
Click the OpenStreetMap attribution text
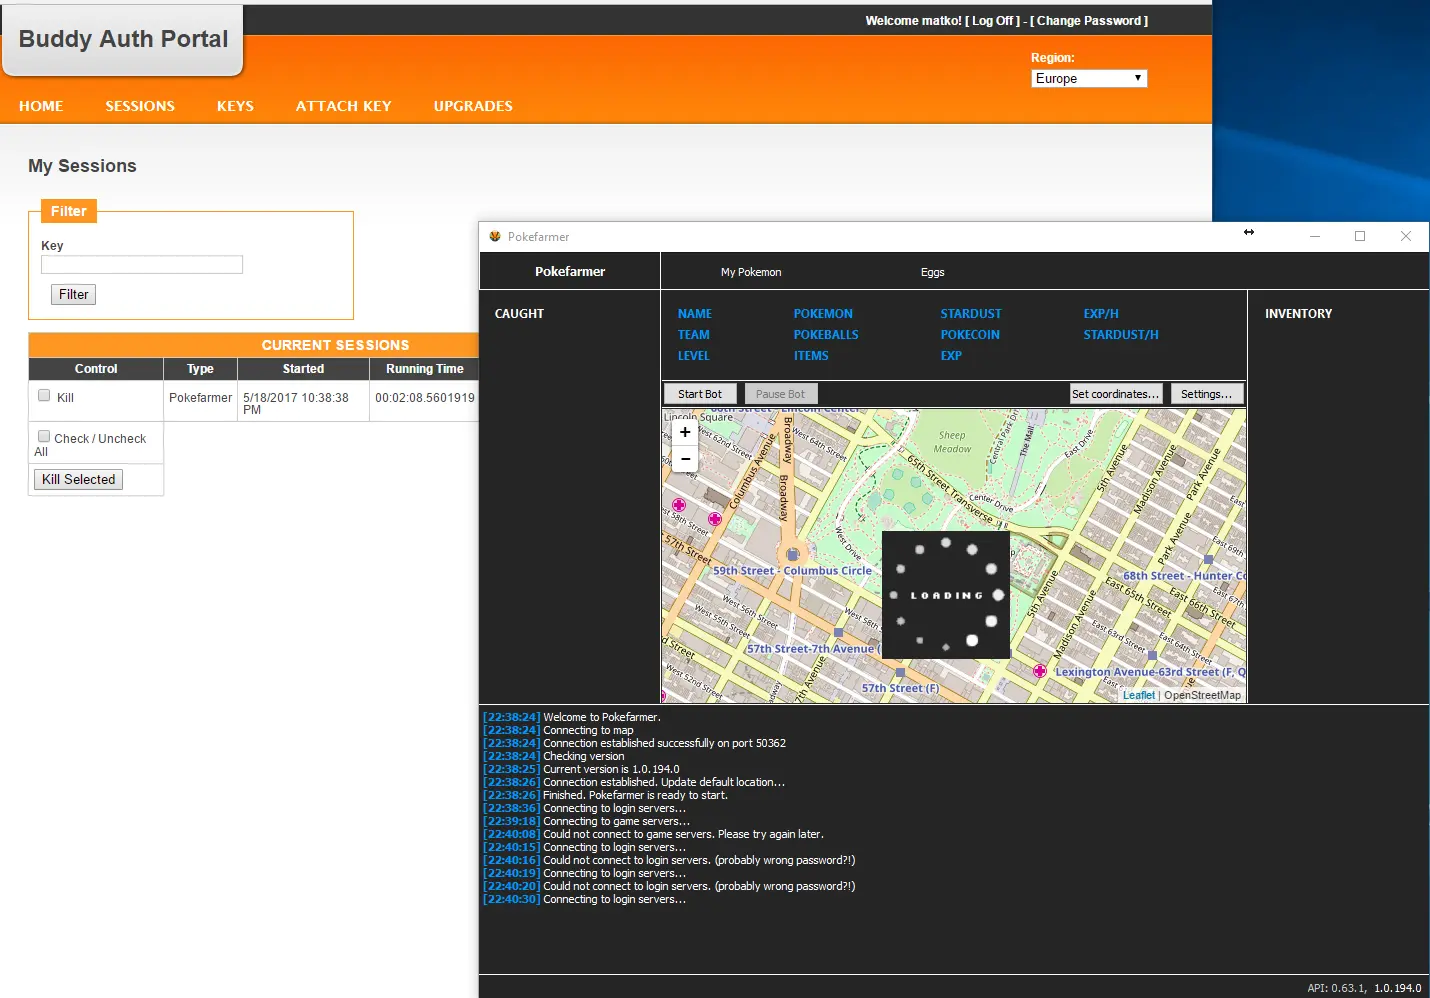click(x=1202, y=695)
